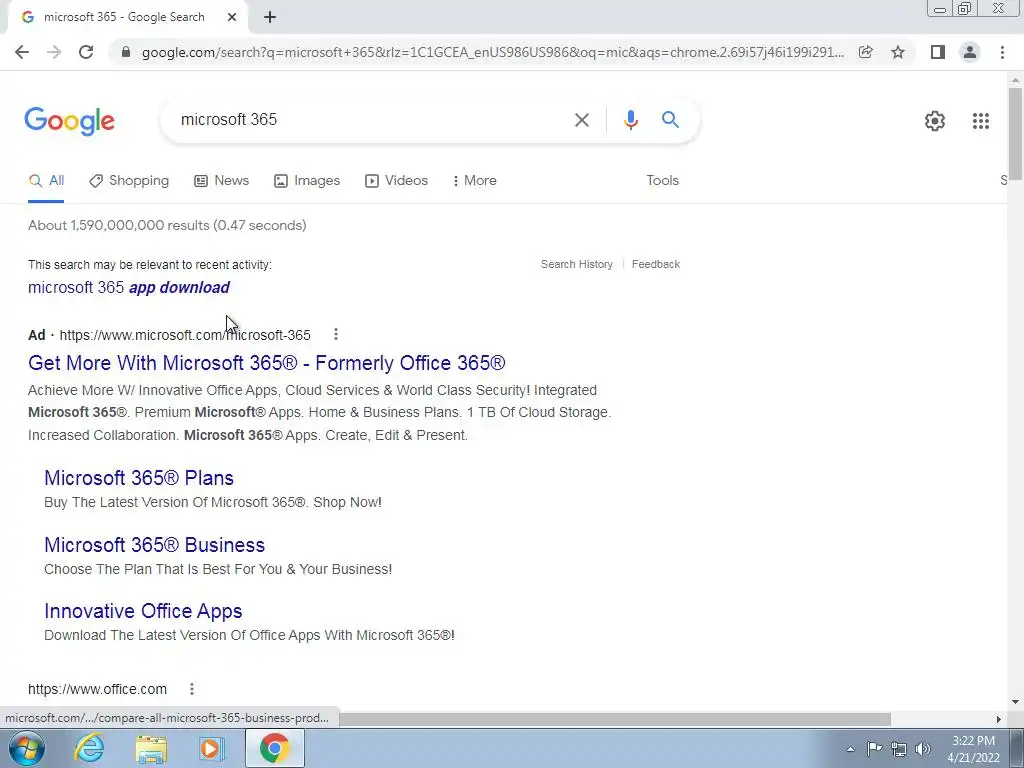
Task: Switch to the News tab
Action: pos(221,181)
